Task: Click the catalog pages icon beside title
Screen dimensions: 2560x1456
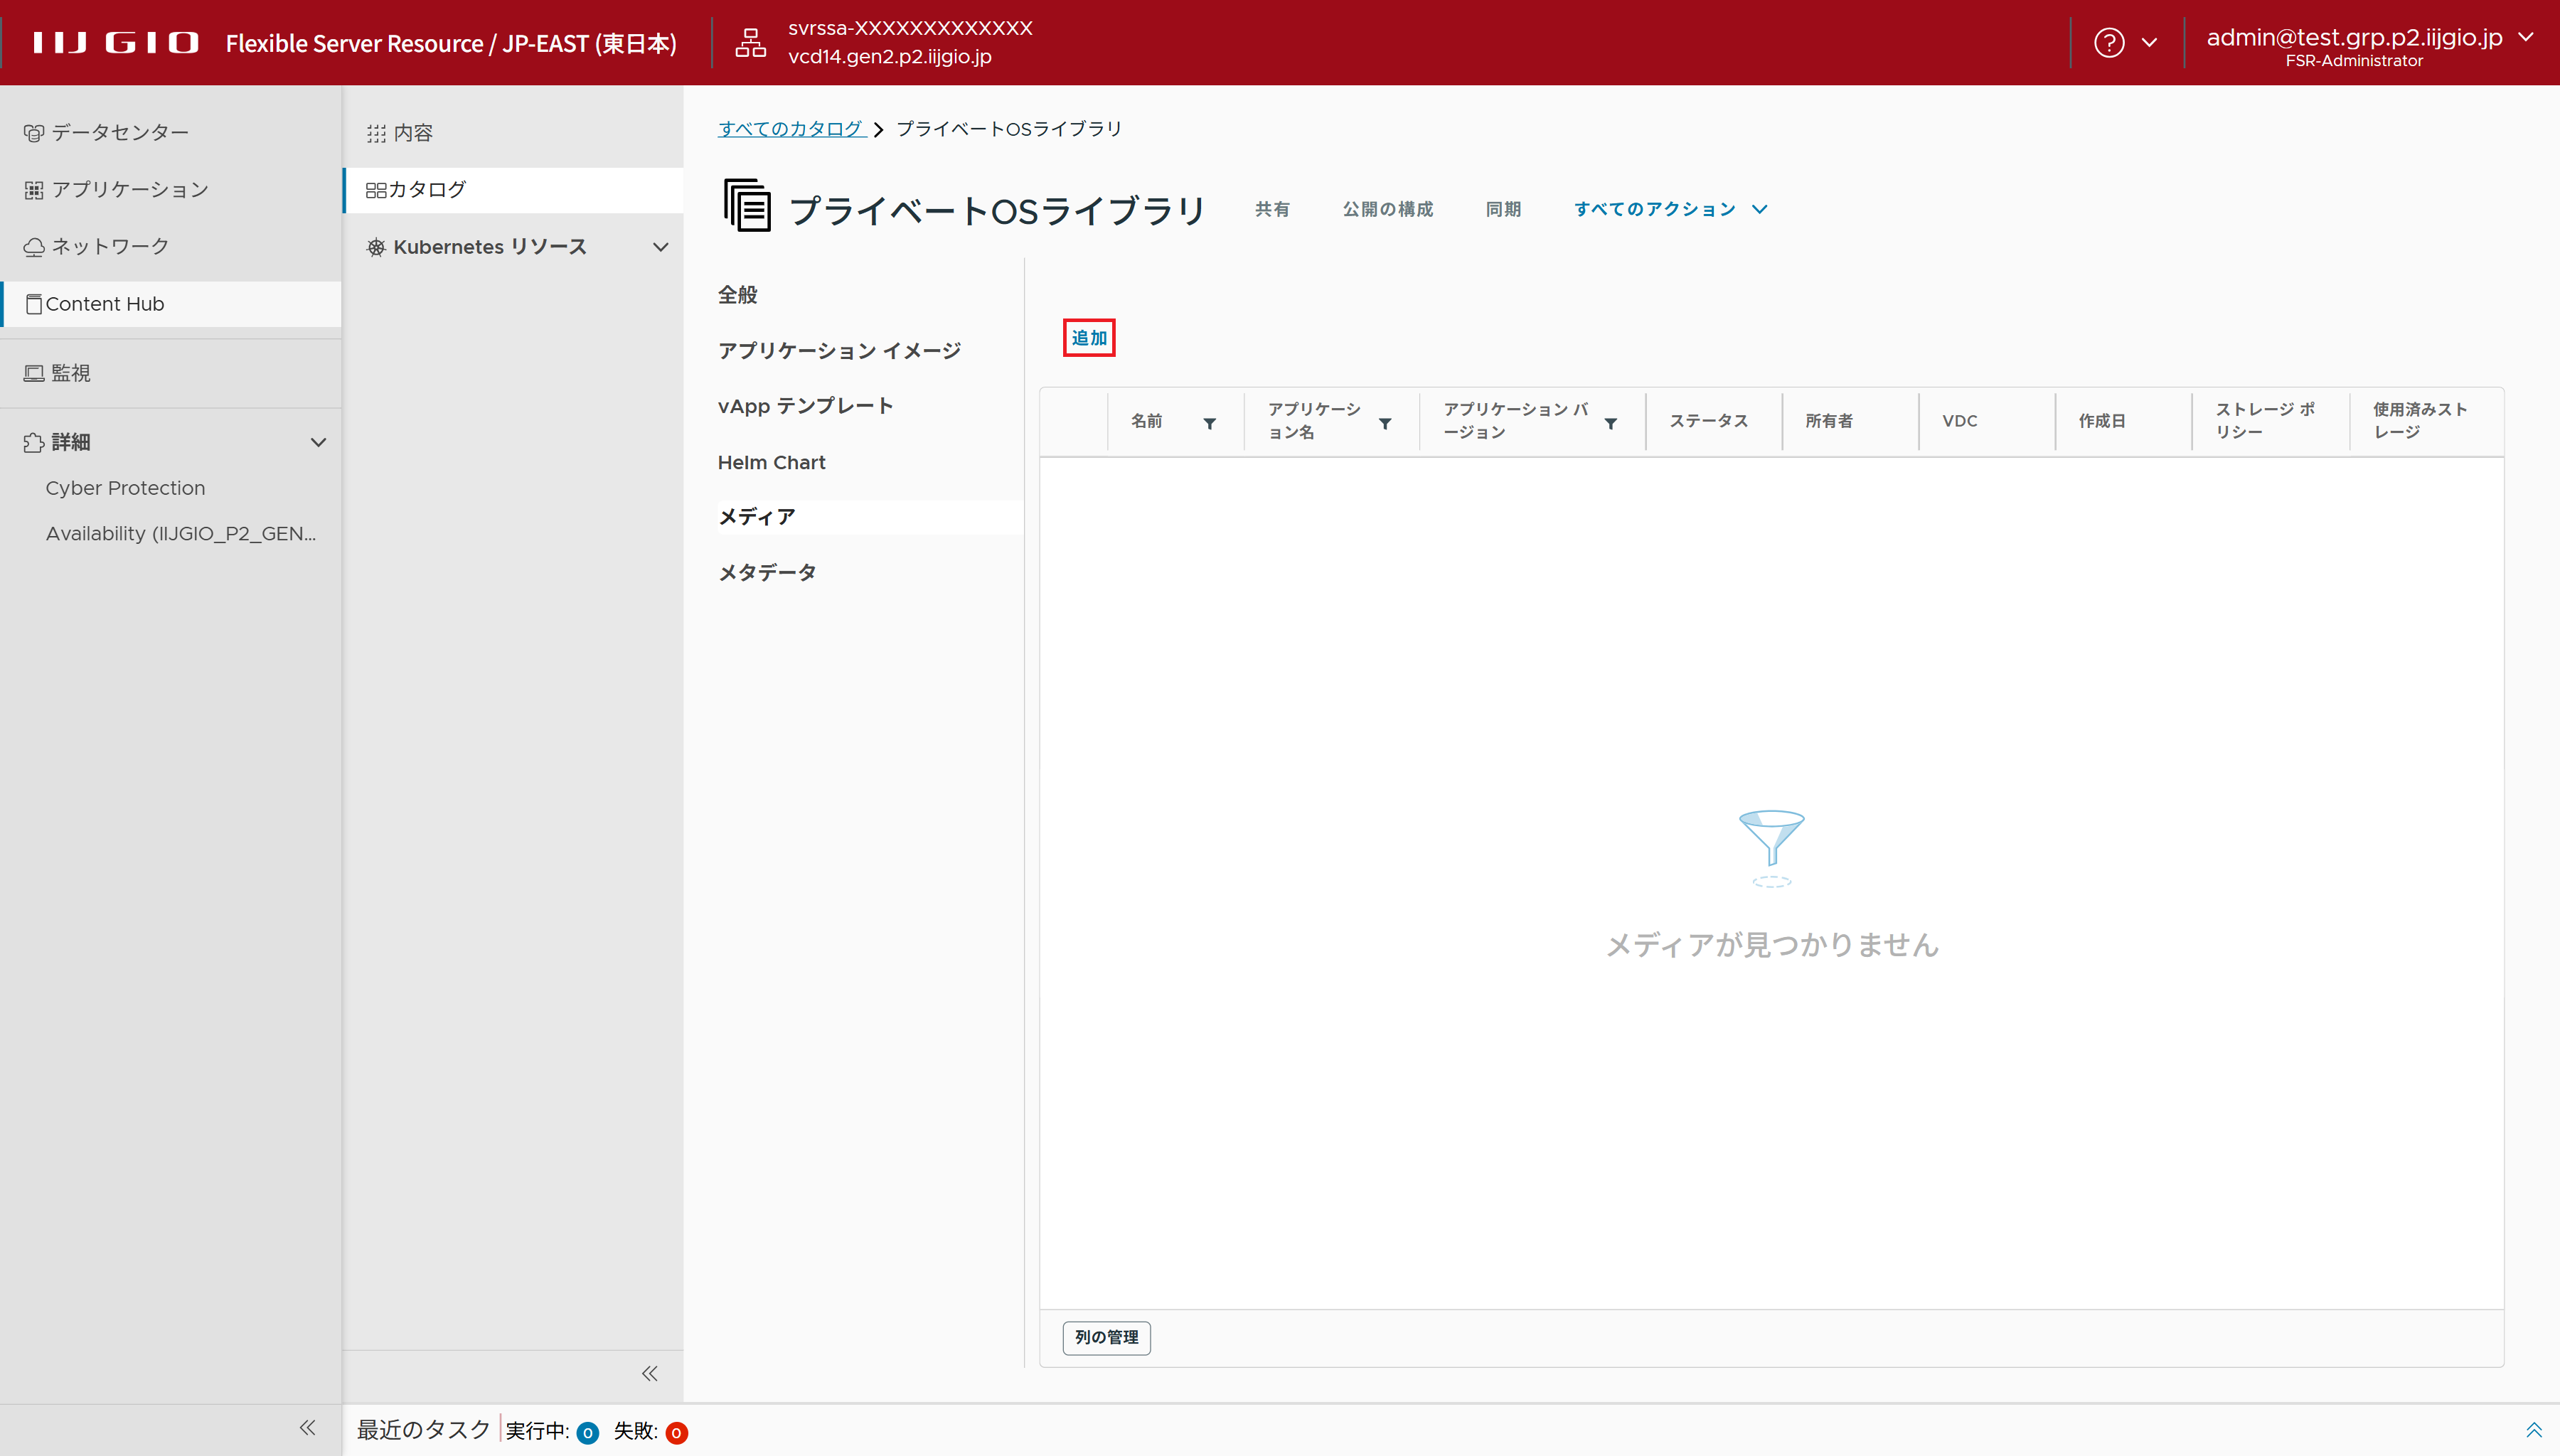Action: [x=747, y=206]
